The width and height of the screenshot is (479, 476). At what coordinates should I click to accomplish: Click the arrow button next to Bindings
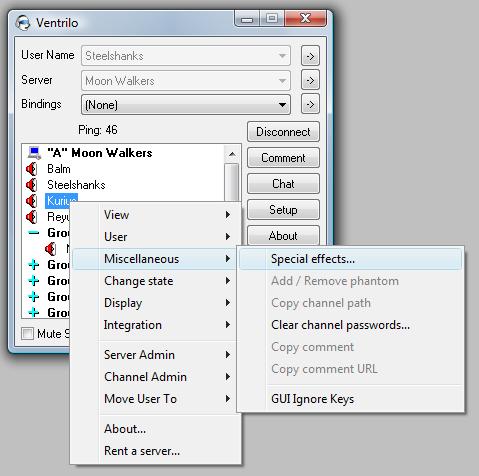coord(310,104)
